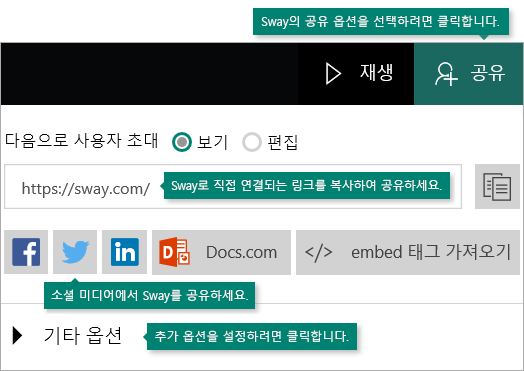This screenshot has width=524, height=371.
Task: Select the 보기 (View) radio option
Action: coord(182,142)
